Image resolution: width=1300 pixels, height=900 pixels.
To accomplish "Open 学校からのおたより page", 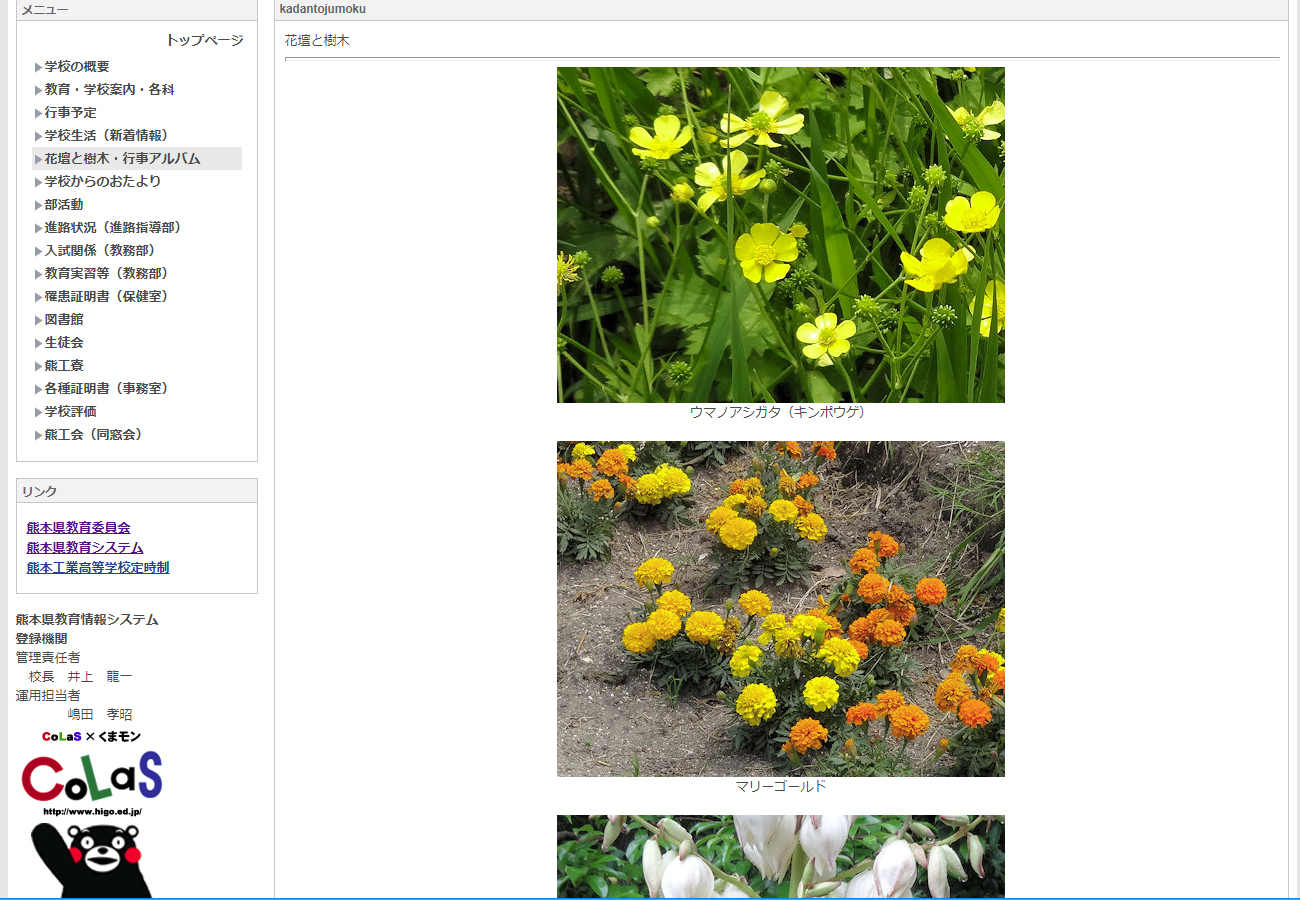I will tap(102, 182).
